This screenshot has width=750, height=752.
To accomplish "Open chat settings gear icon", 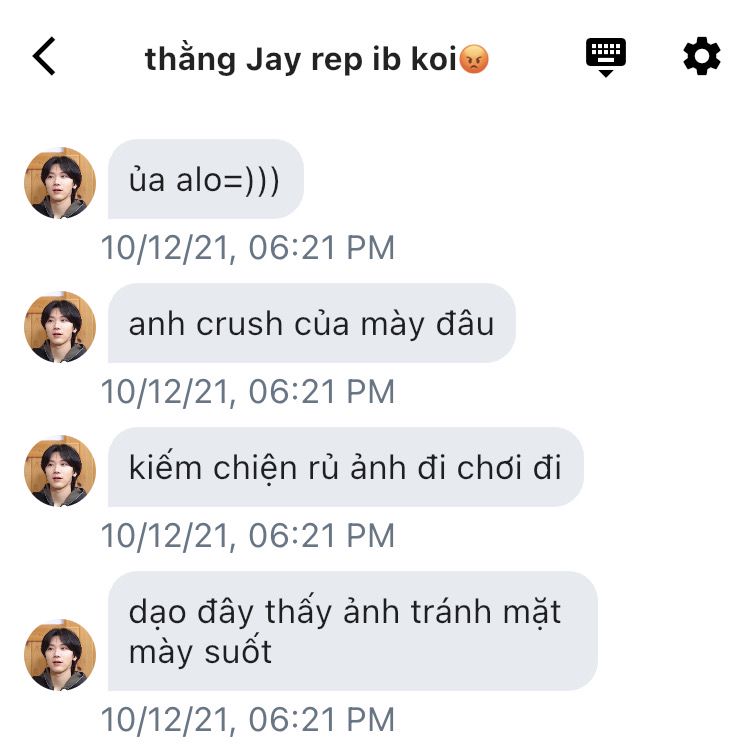I will (x=702, y=56).
